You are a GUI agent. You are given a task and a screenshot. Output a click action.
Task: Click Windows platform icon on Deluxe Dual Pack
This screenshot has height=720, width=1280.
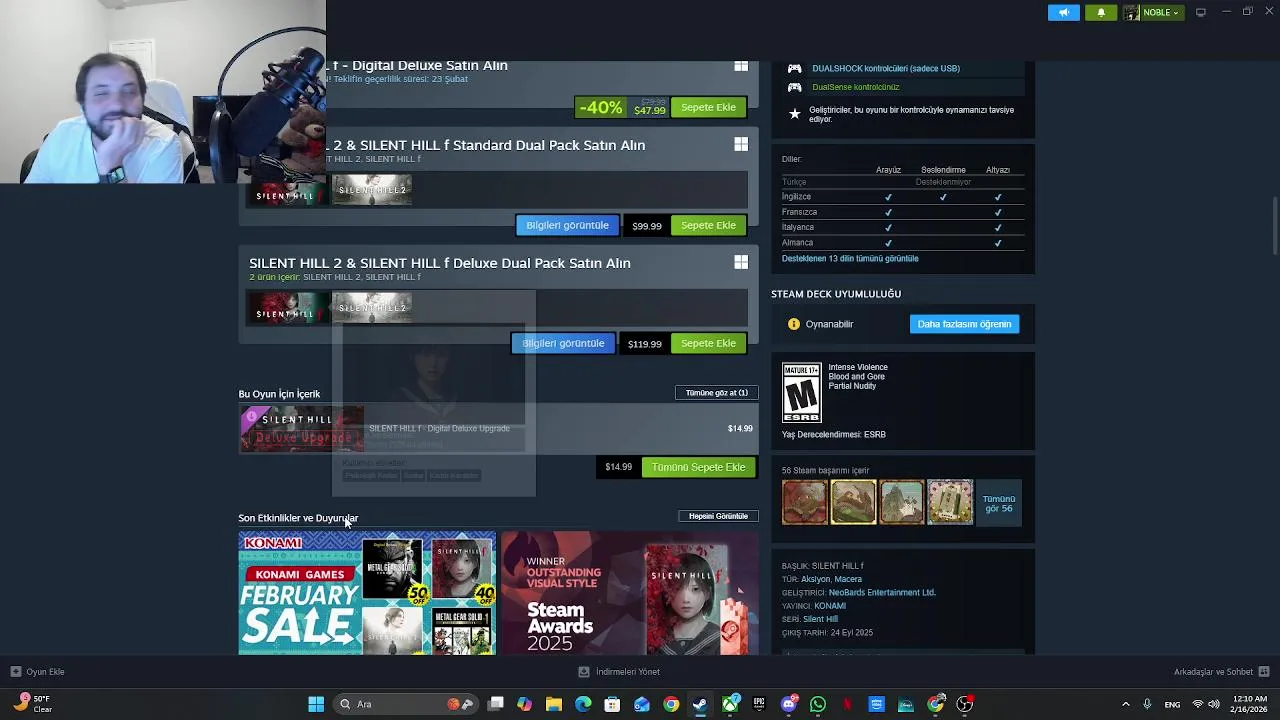741,262
